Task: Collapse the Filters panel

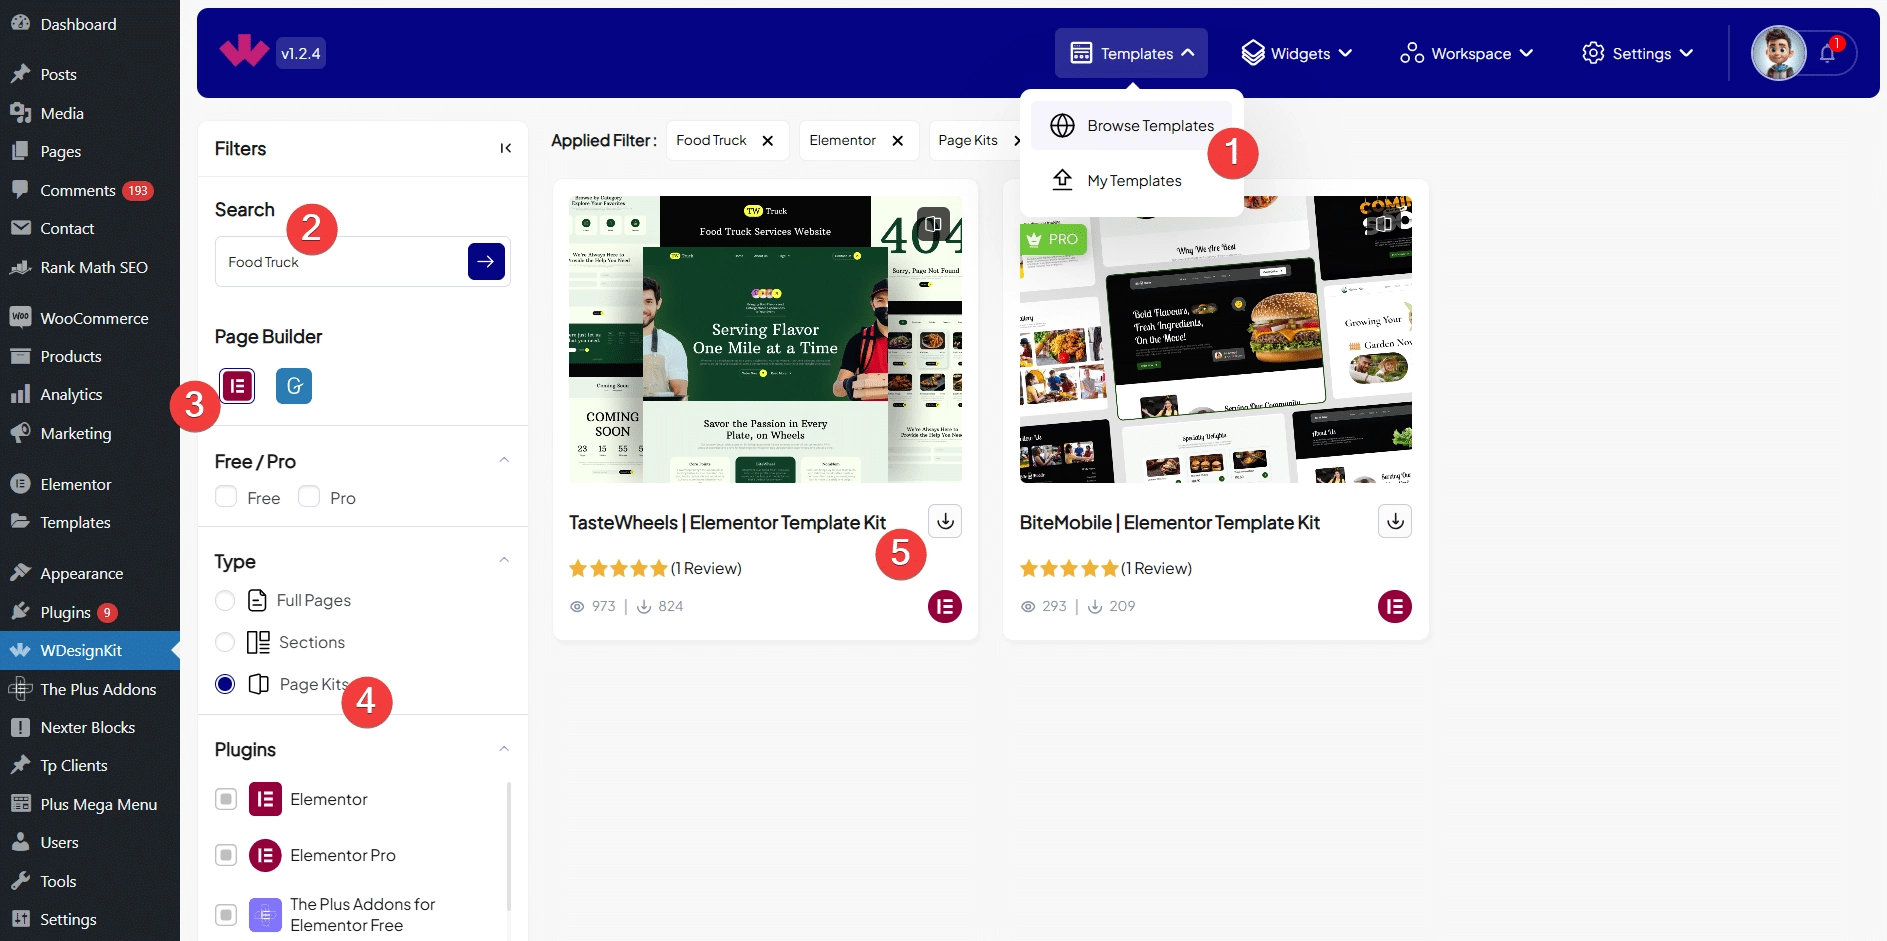Action: tap(506, 149)
